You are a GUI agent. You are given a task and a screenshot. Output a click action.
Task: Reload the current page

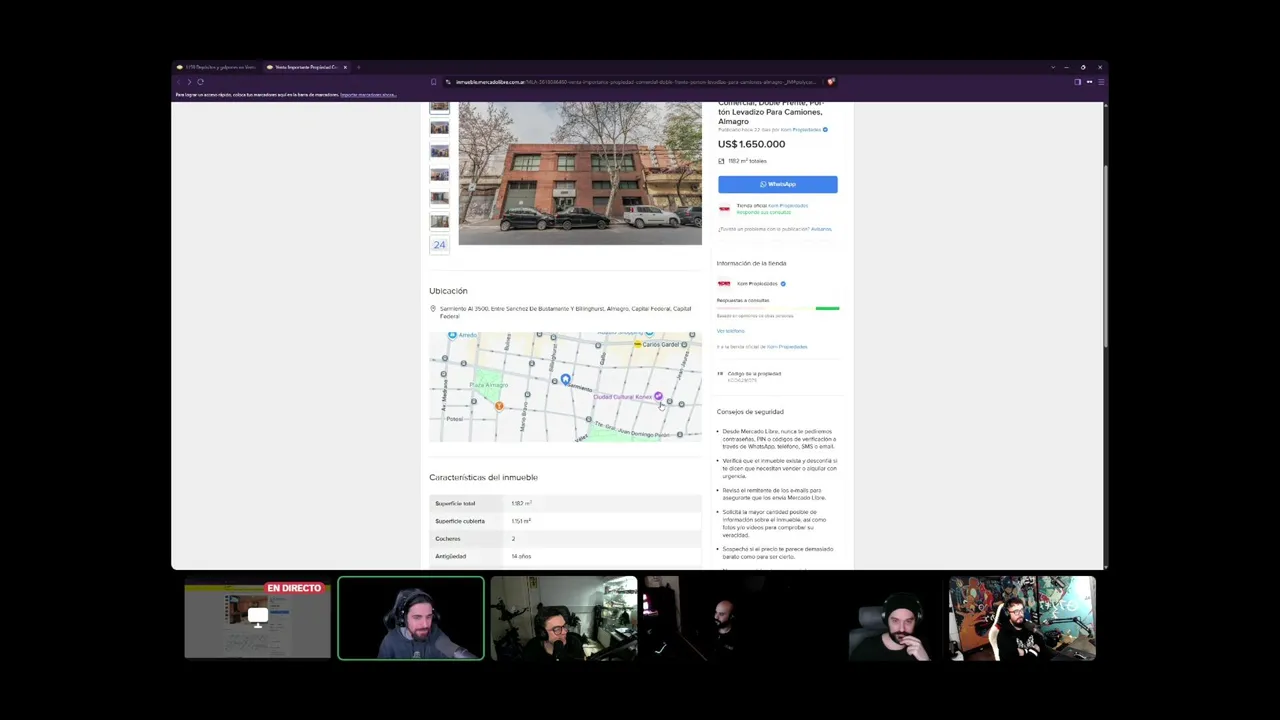pyautogui.click(x=200, y=82)
